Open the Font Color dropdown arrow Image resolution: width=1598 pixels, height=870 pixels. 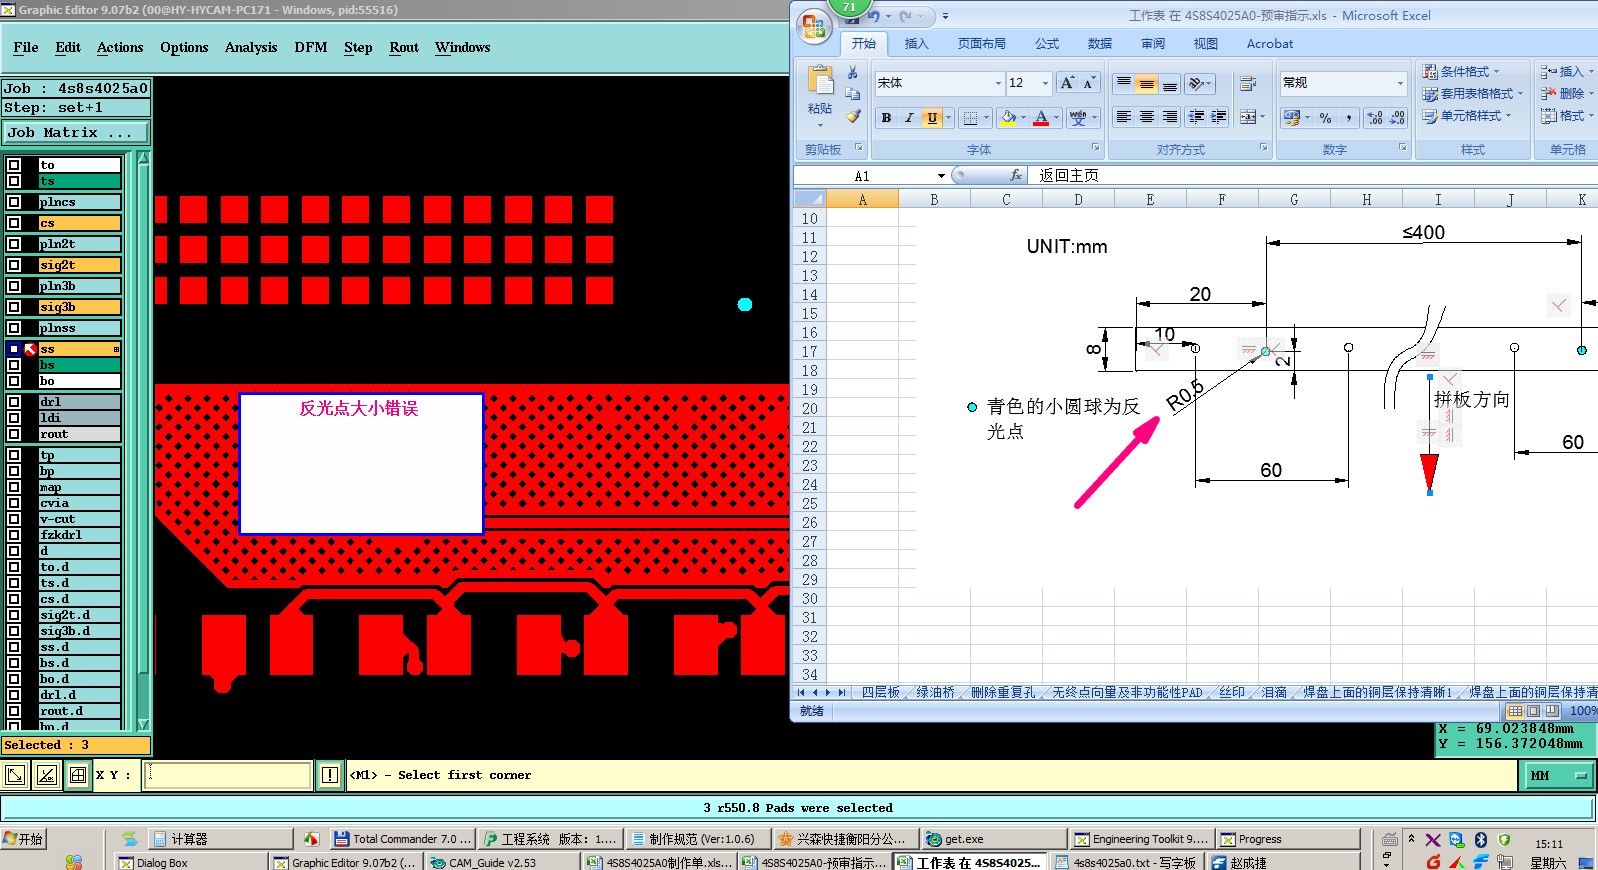click(1057, 118)
